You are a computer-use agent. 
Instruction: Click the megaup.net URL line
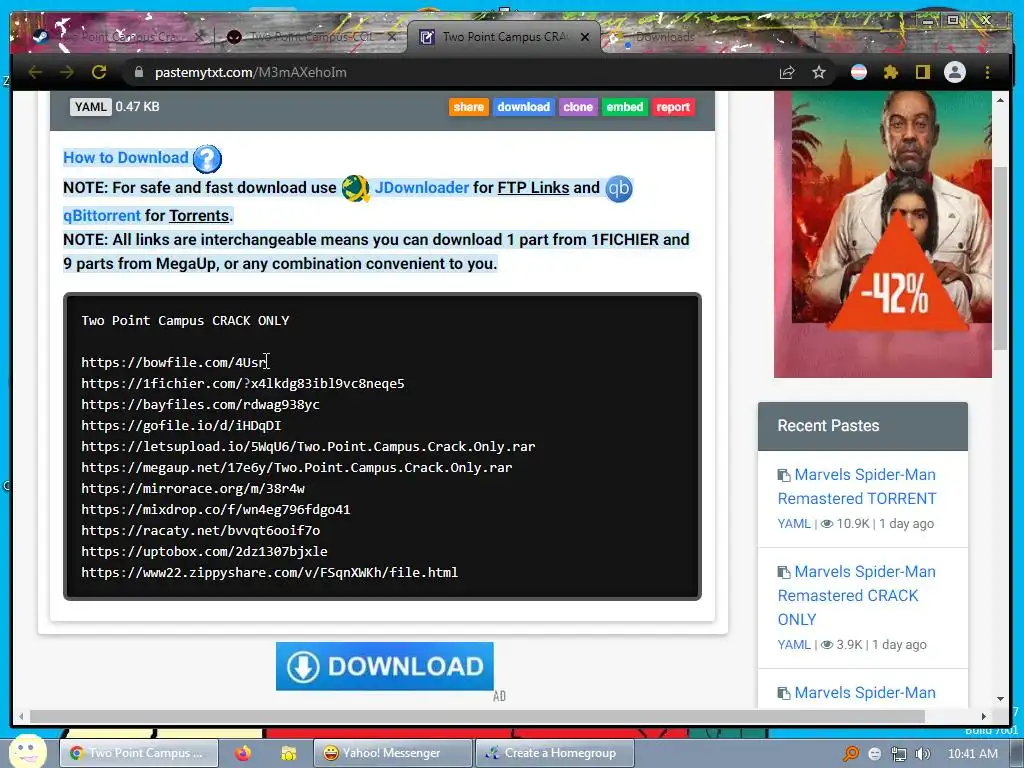coord(296,468)
